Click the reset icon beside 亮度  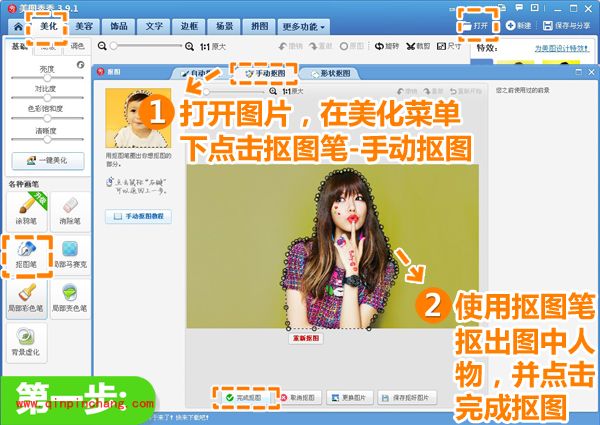[x=80, y=65]
